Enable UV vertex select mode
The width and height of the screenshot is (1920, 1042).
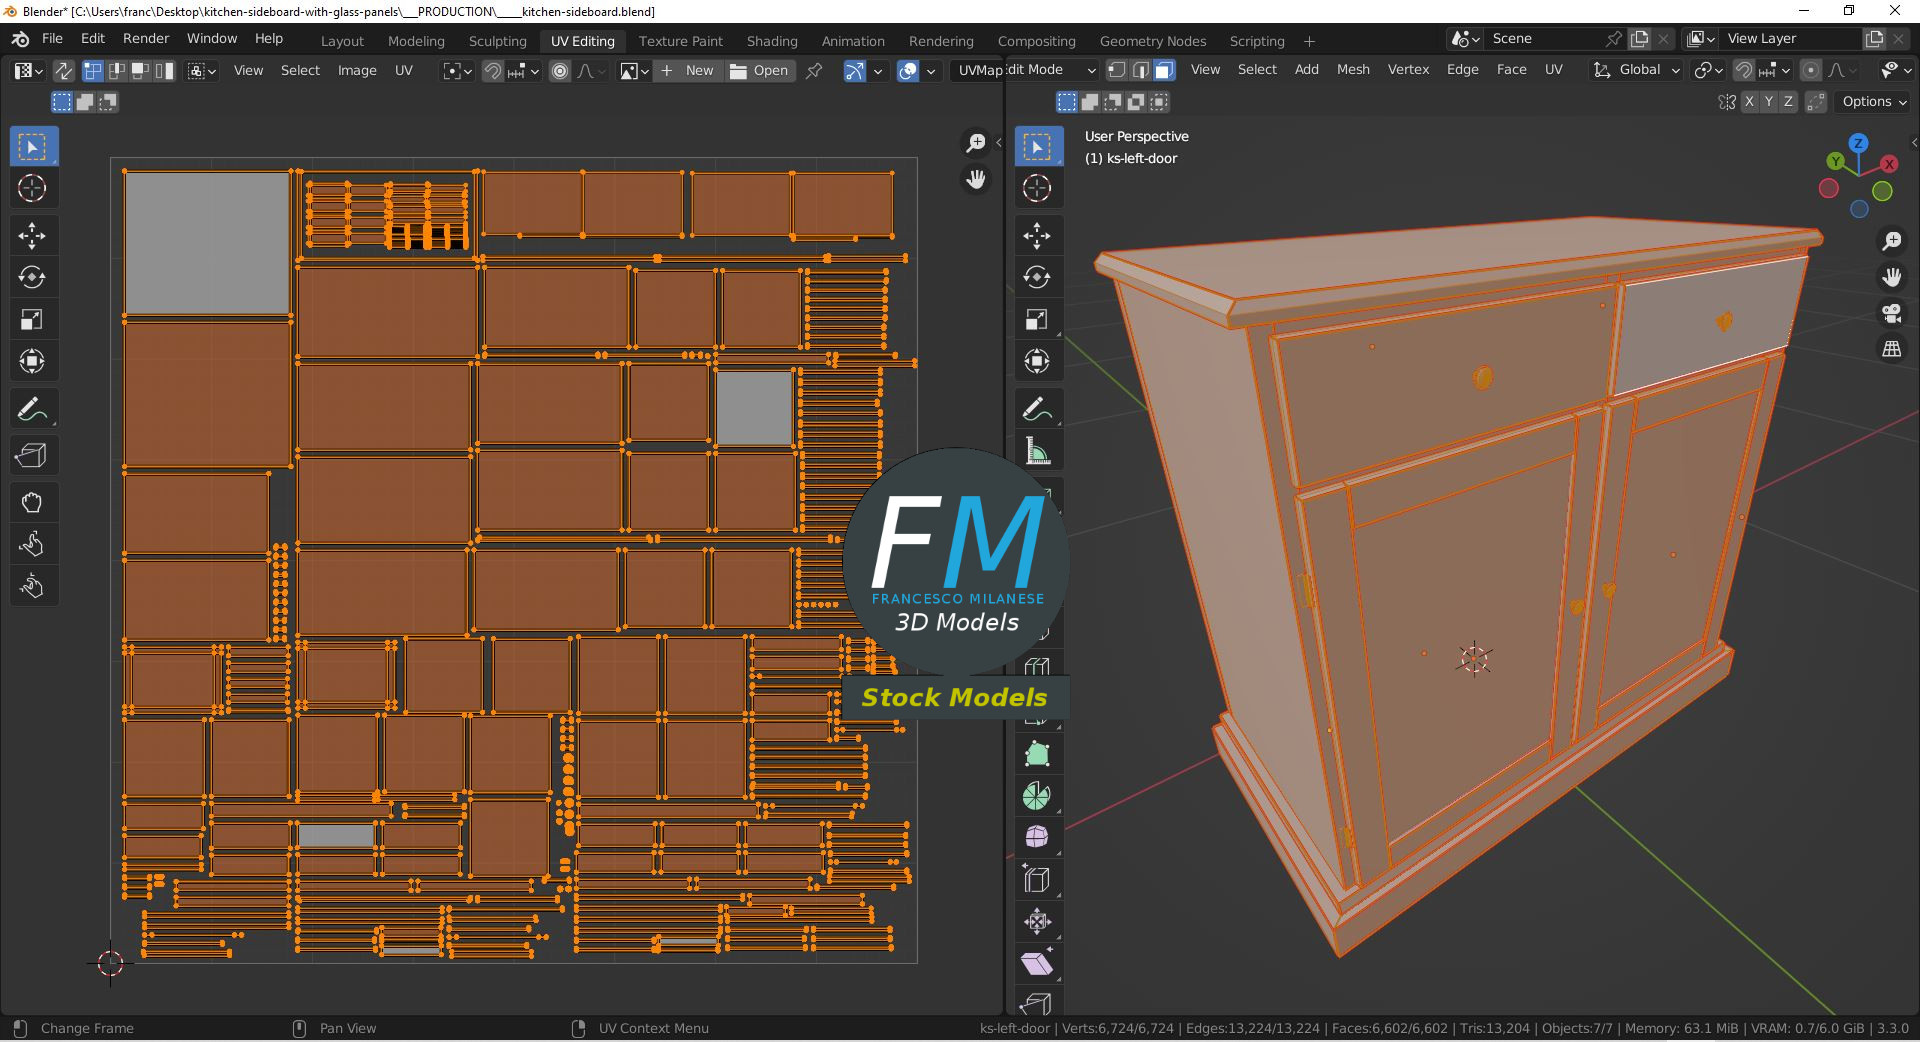click(93, 71)
